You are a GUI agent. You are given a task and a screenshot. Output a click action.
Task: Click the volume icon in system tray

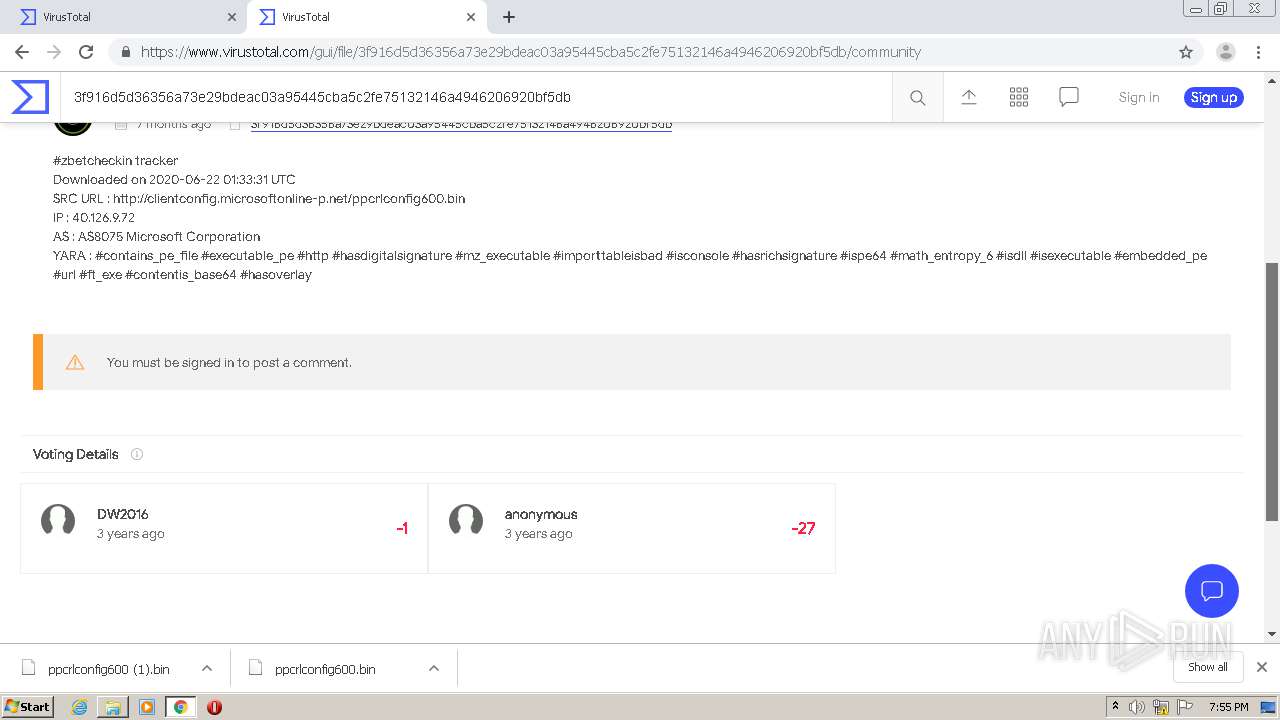1137,707
